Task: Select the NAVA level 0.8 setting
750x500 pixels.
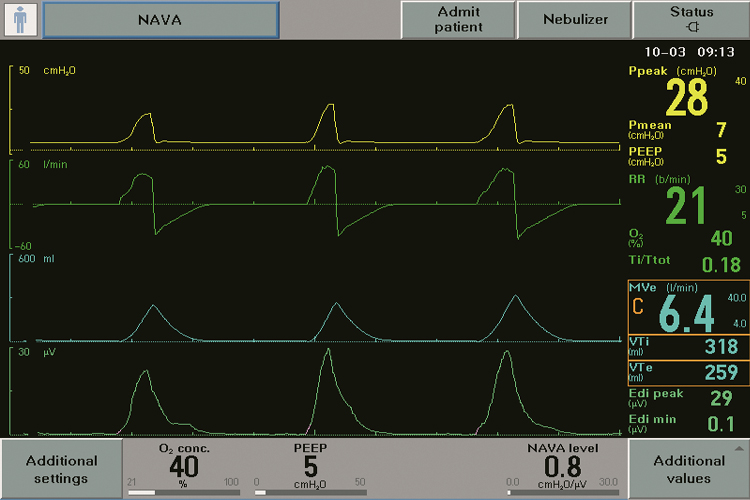Action: (x=563, y=462)
